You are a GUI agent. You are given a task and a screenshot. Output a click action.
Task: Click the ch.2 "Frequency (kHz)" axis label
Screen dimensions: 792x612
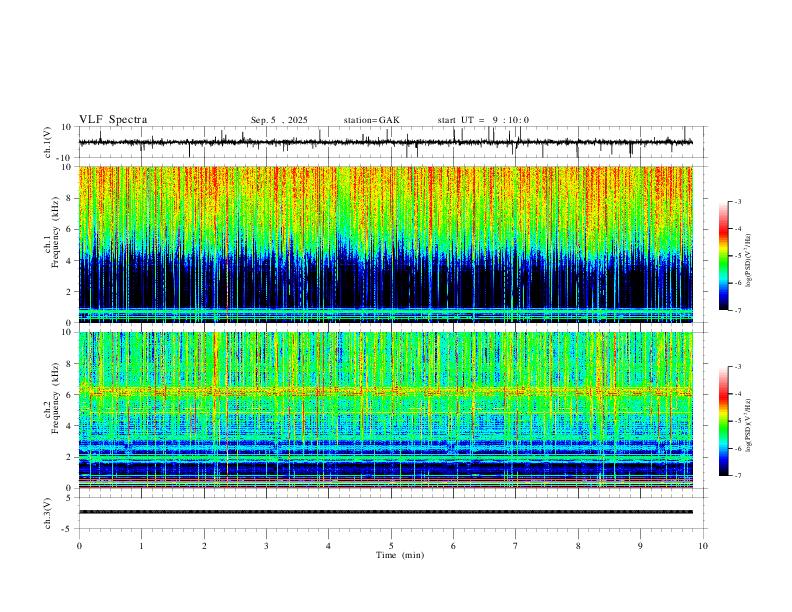55,397
